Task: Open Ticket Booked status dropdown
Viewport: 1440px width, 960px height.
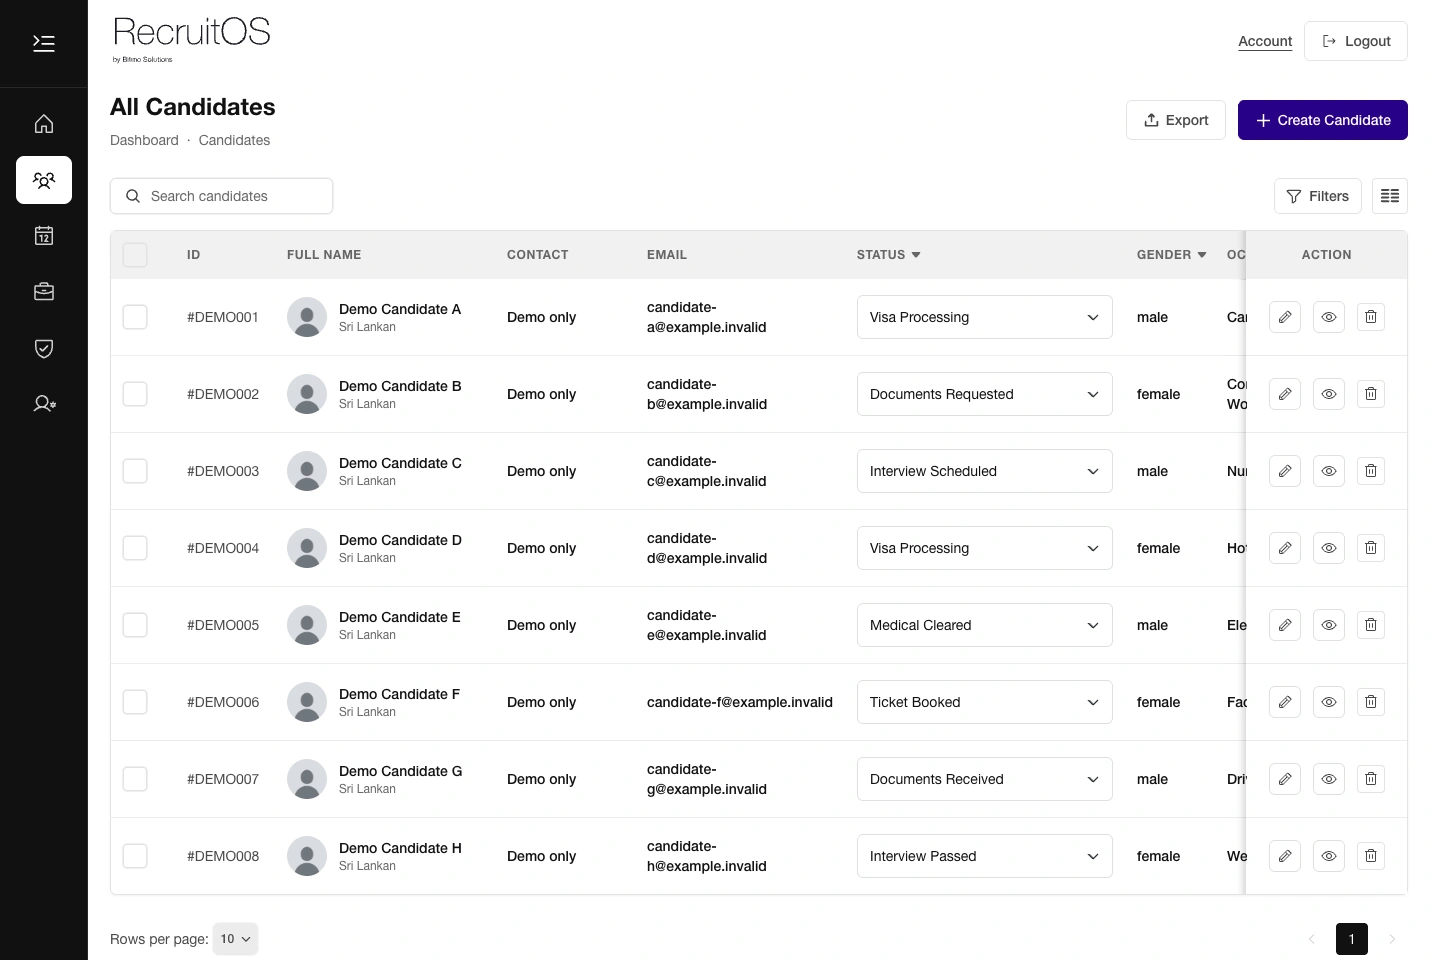Action: 985,702
